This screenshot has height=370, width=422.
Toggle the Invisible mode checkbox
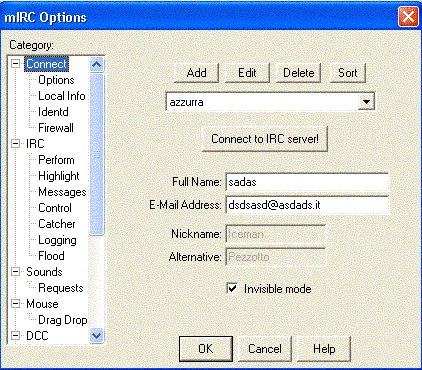[232, 288]
